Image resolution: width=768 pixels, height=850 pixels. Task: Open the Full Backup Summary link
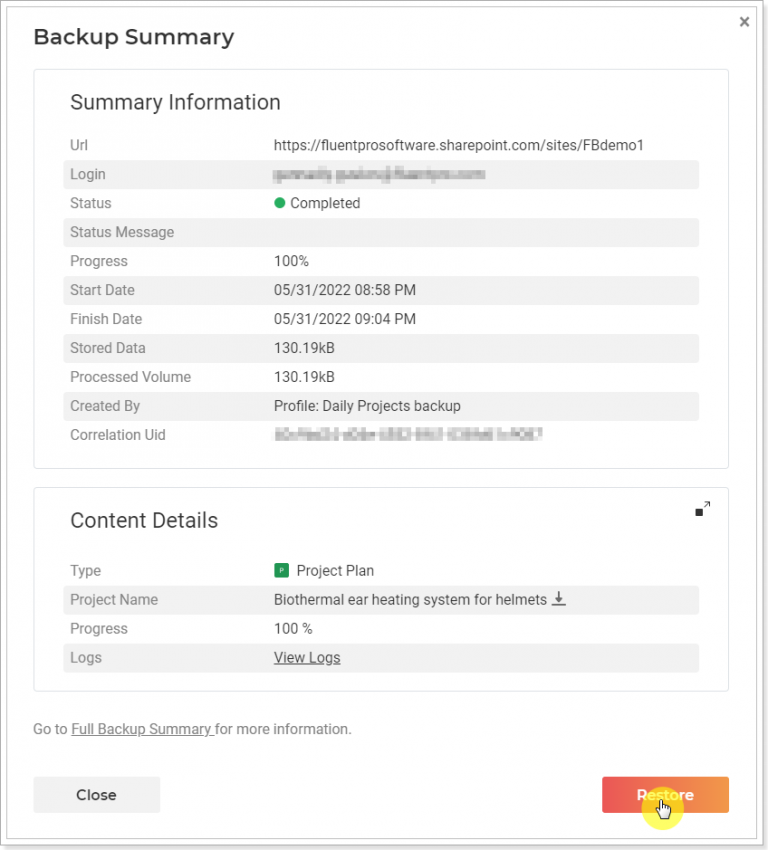point(141,729)
